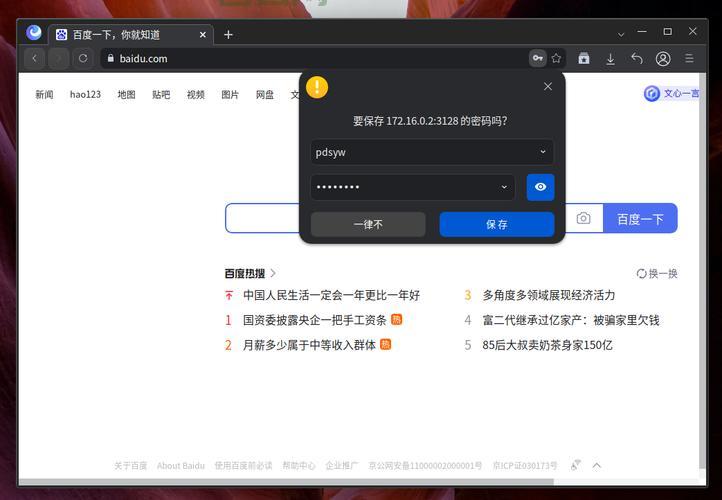Viewport: 722px width, 500px height.
Task: Open the 文心一言 icon link
Action: 671,93
